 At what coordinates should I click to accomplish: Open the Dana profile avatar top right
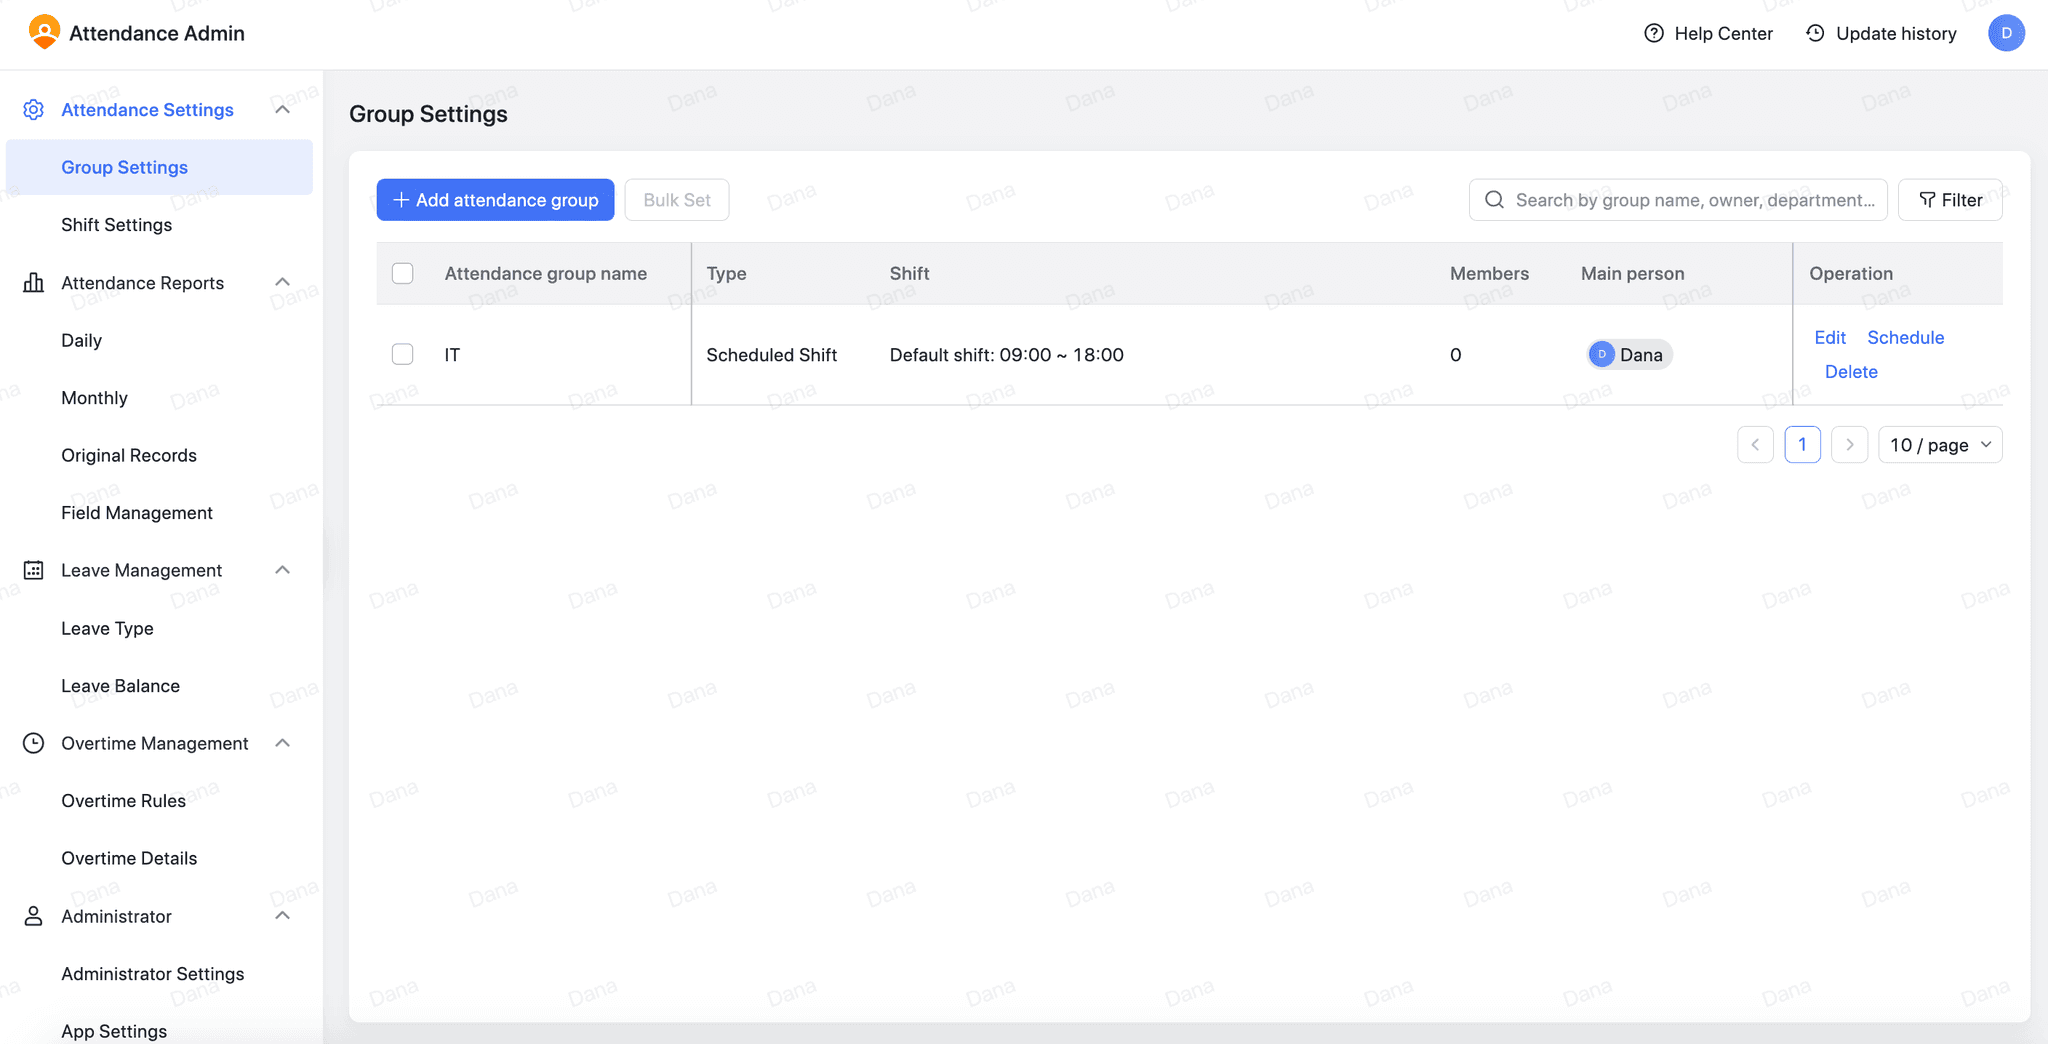pos(2006,33)
